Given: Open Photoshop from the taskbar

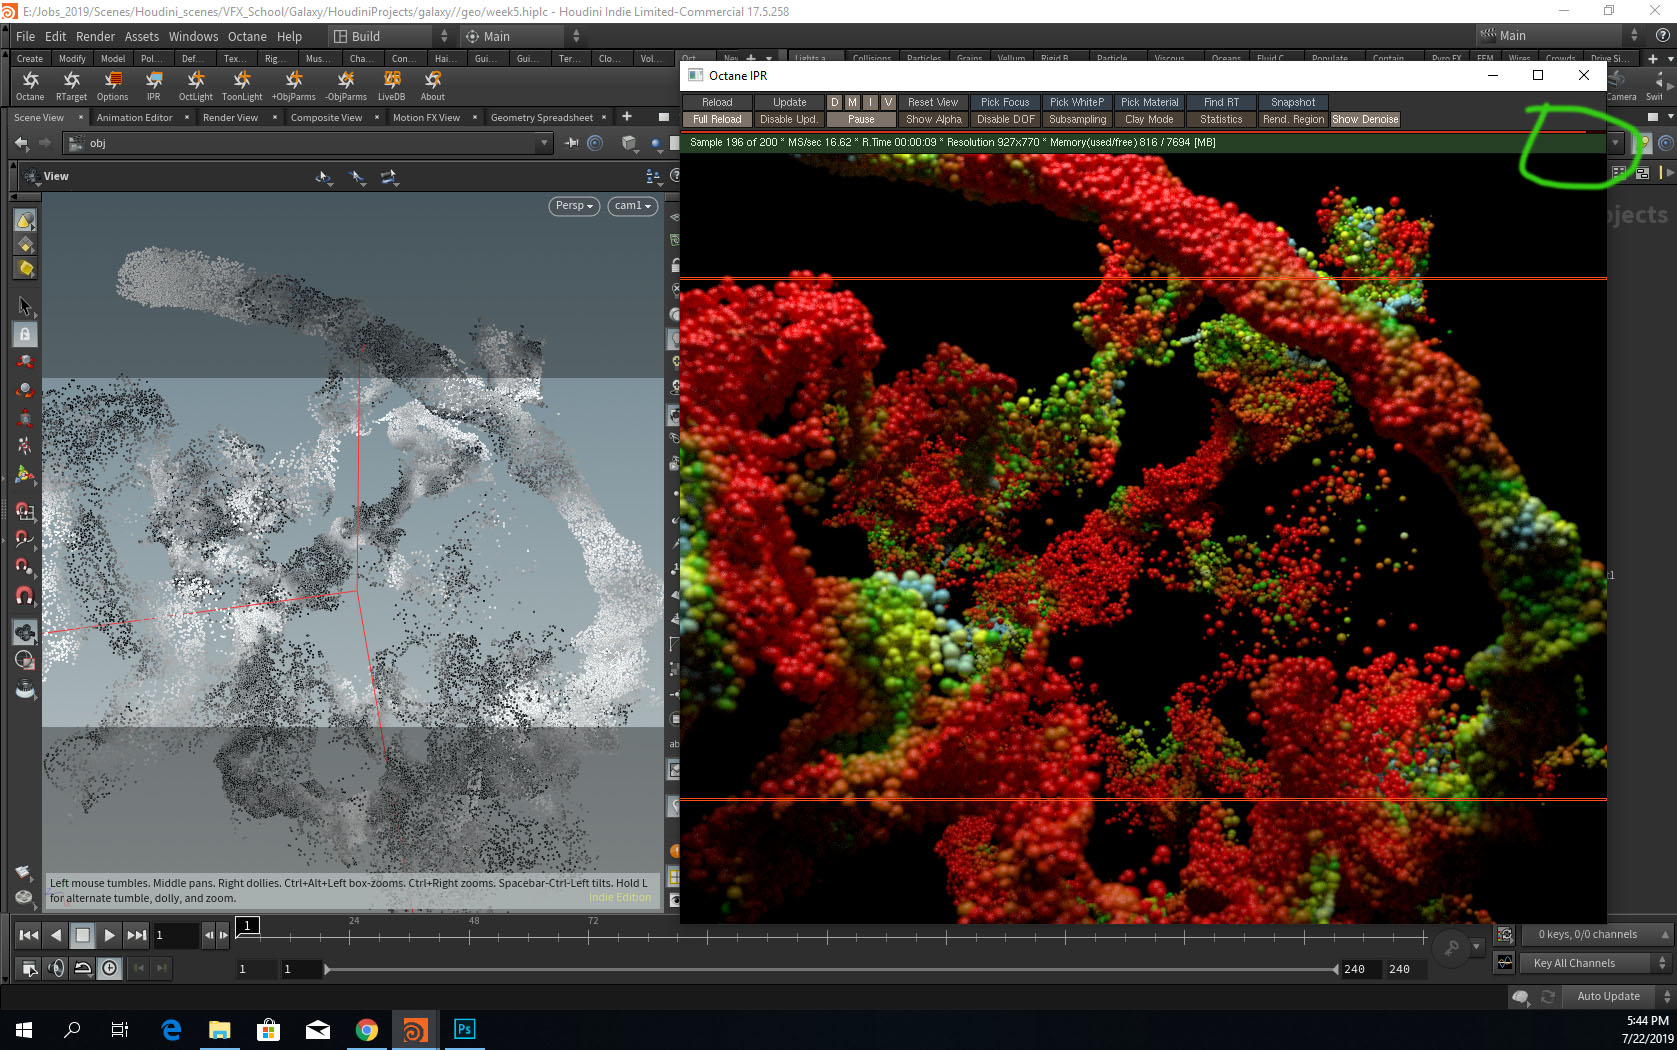Looking at the screenshot, I should pos(464,1029).
